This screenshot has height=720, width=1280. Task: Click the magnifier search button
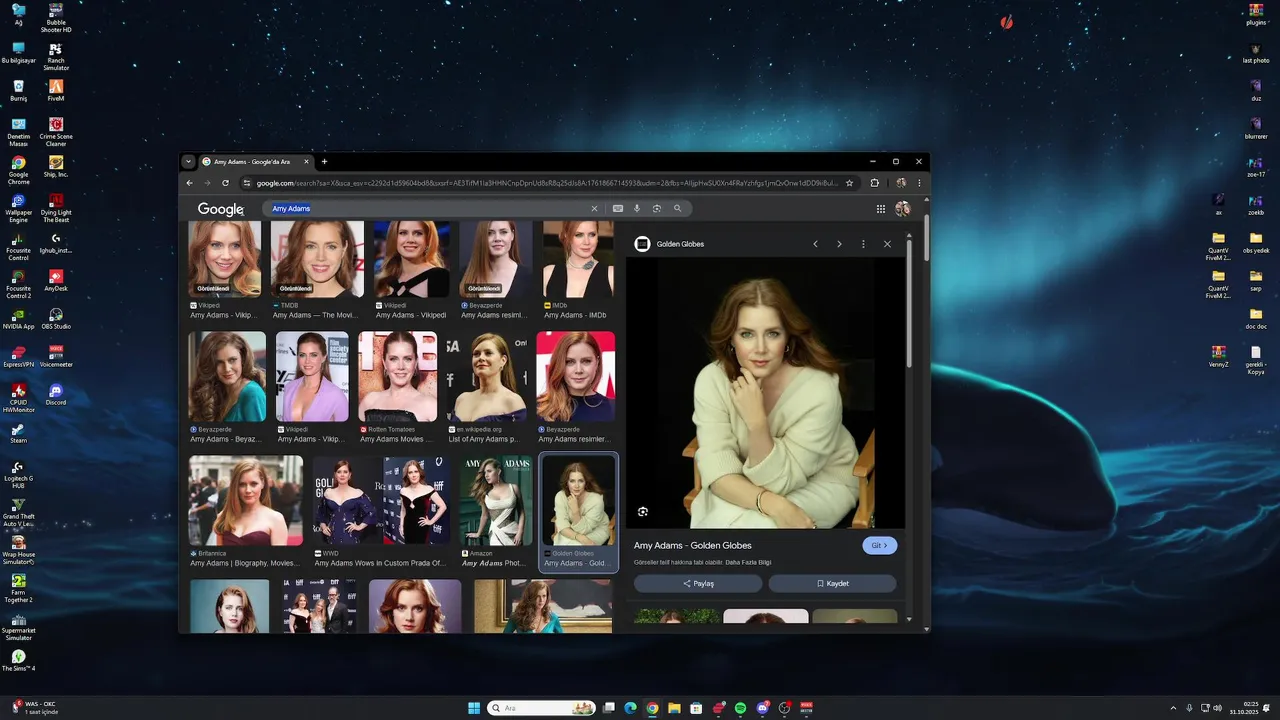[x=677, y=209]
